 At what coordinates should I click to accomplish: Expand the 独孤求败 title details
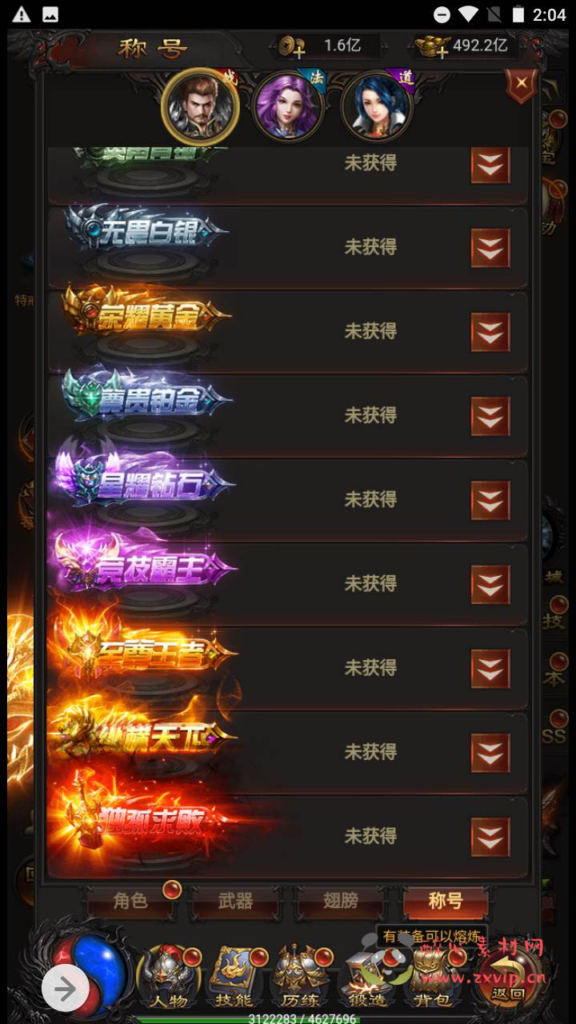coord(490,837)
